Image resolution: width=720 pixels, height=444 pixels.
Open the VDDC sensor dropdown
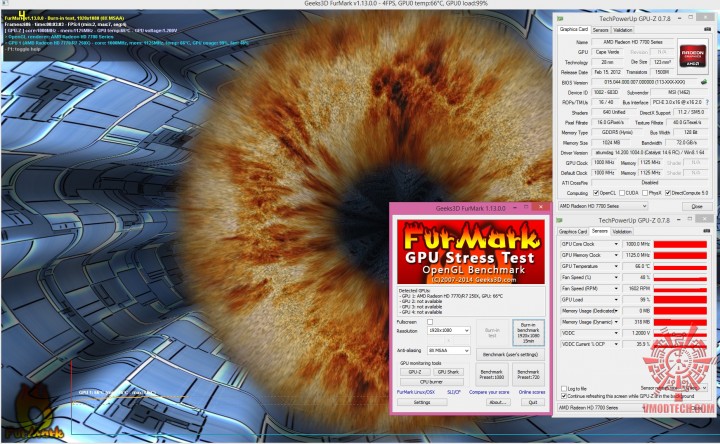(x=616, y=333)
